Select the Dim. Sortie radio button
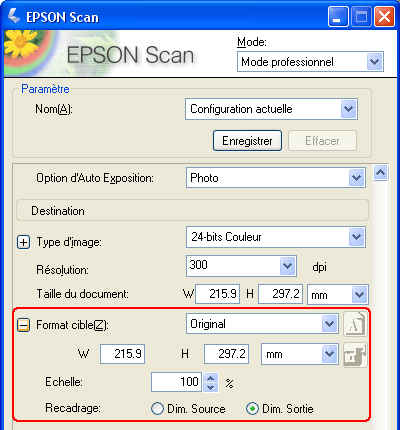Image resolution: width=400 pixels, height=430 pixels. pyautogui.click(x=252, y=408)
